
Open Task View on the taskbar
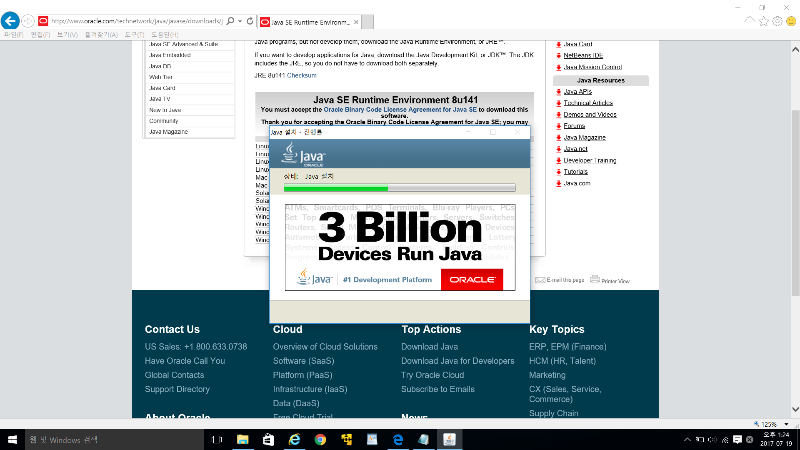[x=217, y=439]
